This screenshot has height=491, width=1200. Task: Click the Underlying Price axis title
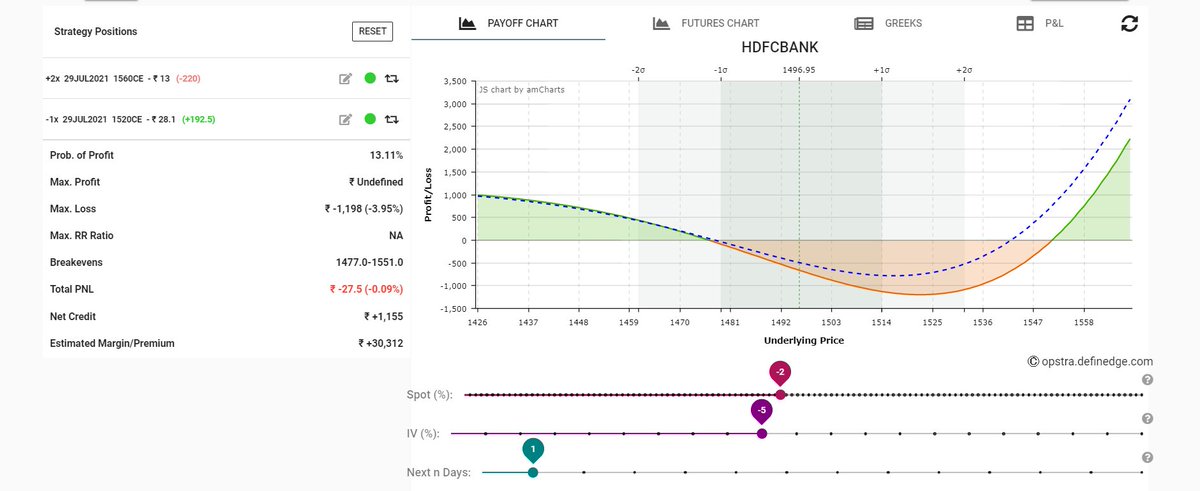tap(804, 341)
